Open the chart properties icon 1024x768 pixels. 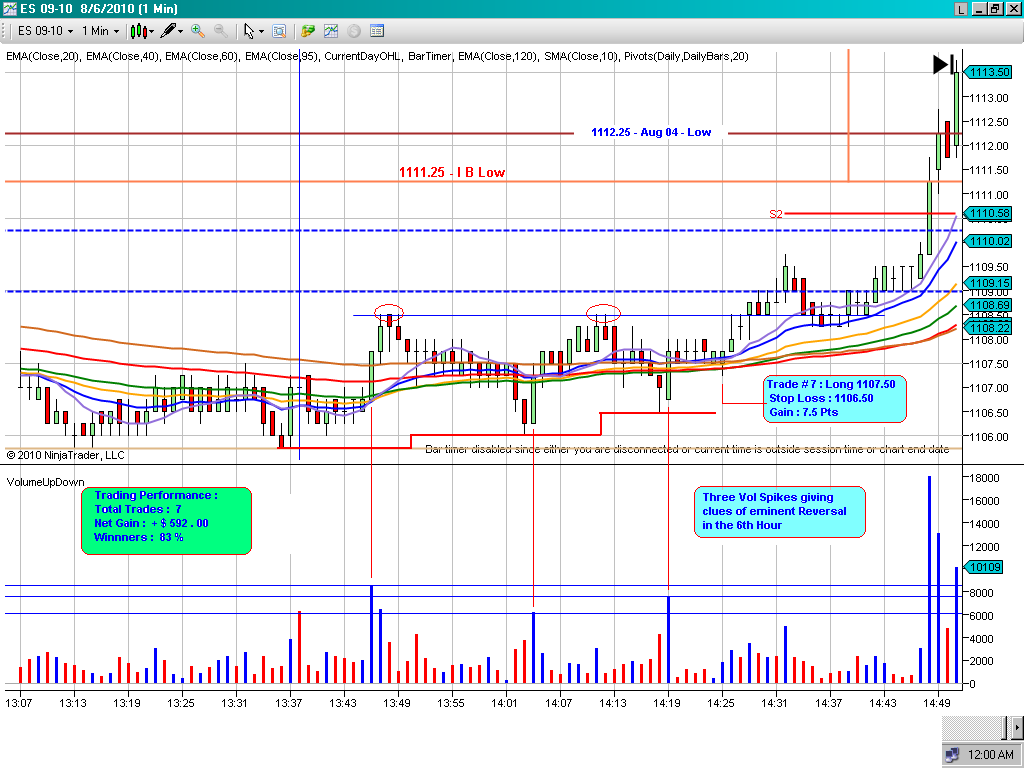click(x=376, y=31)
